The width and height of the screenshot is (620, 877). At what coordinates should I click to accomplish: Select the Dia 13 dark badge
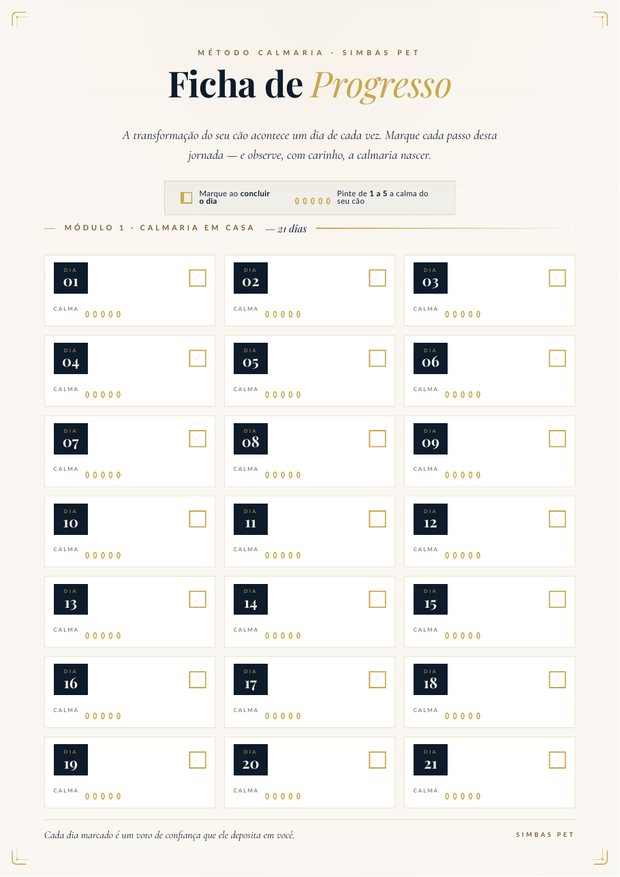coord(70,599)
